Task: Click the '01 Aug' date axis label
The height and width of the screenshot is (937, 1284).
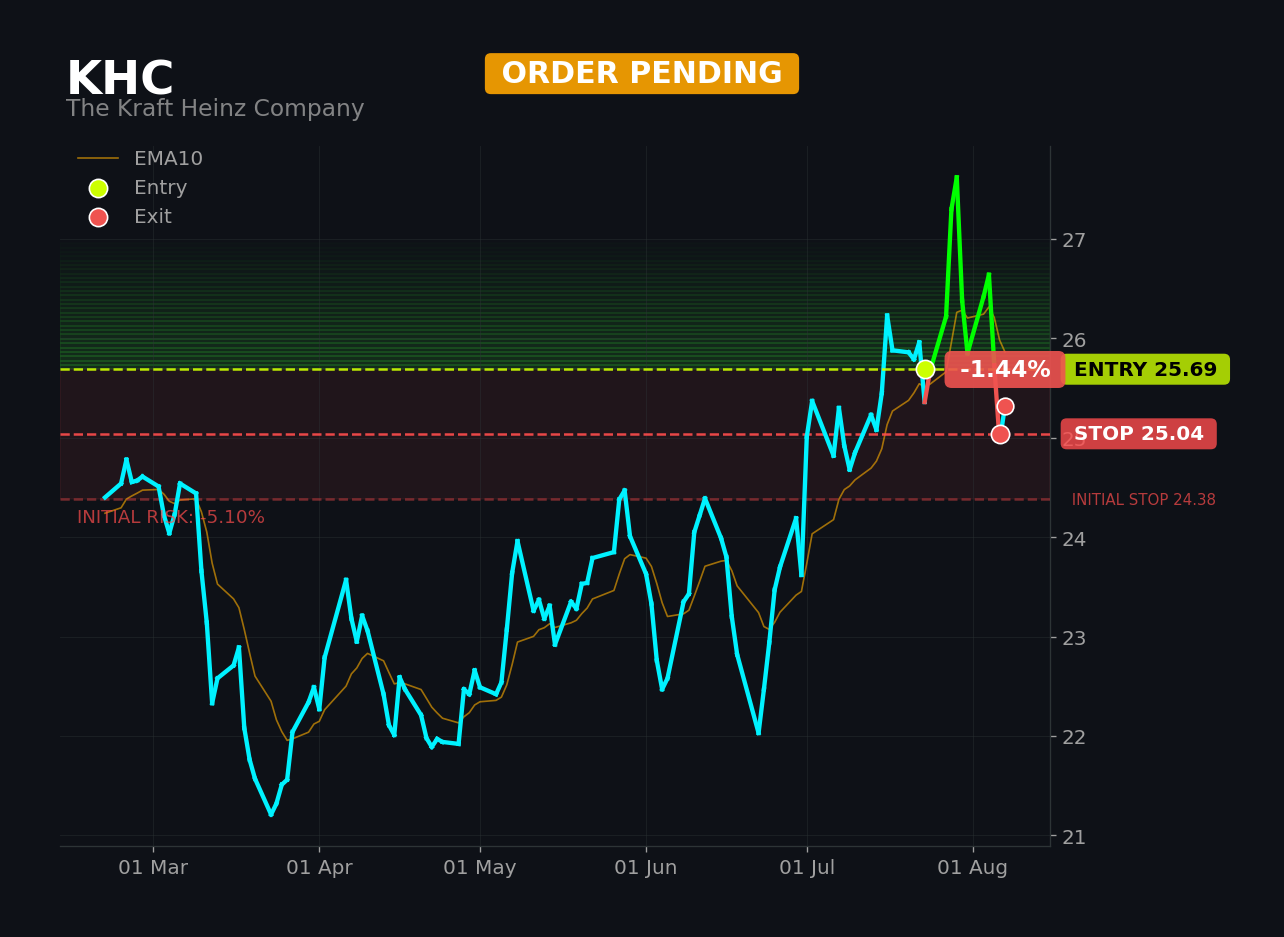Action: tap(973, 868)
